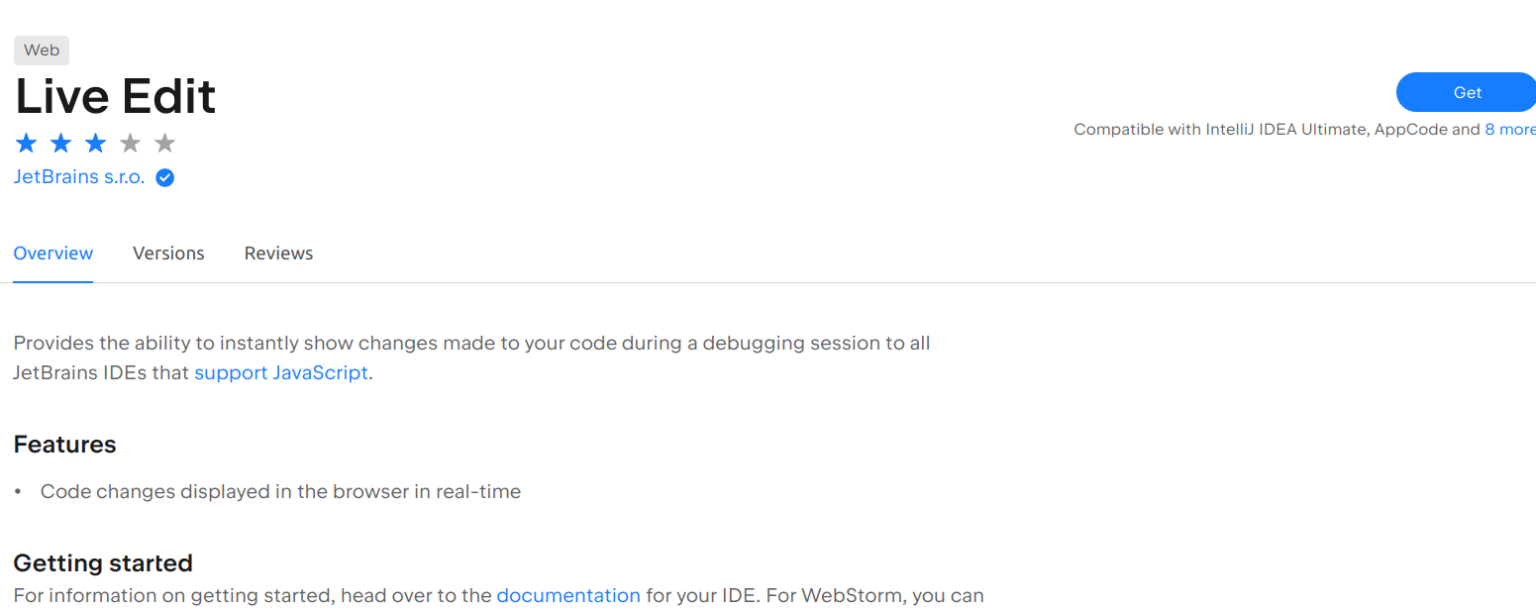
Task: Click the Features section heading
Action: [64, 444]
